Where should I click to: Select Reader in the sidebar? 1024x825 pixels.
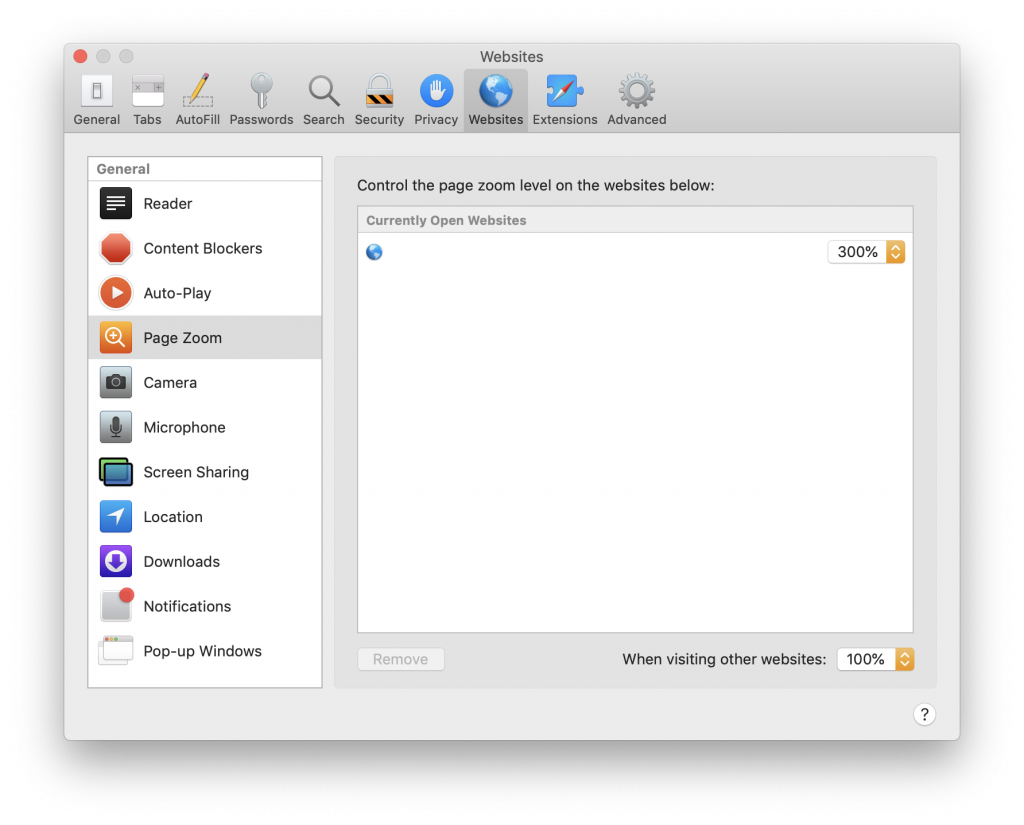pyautogui.click(x=205, y=204)
